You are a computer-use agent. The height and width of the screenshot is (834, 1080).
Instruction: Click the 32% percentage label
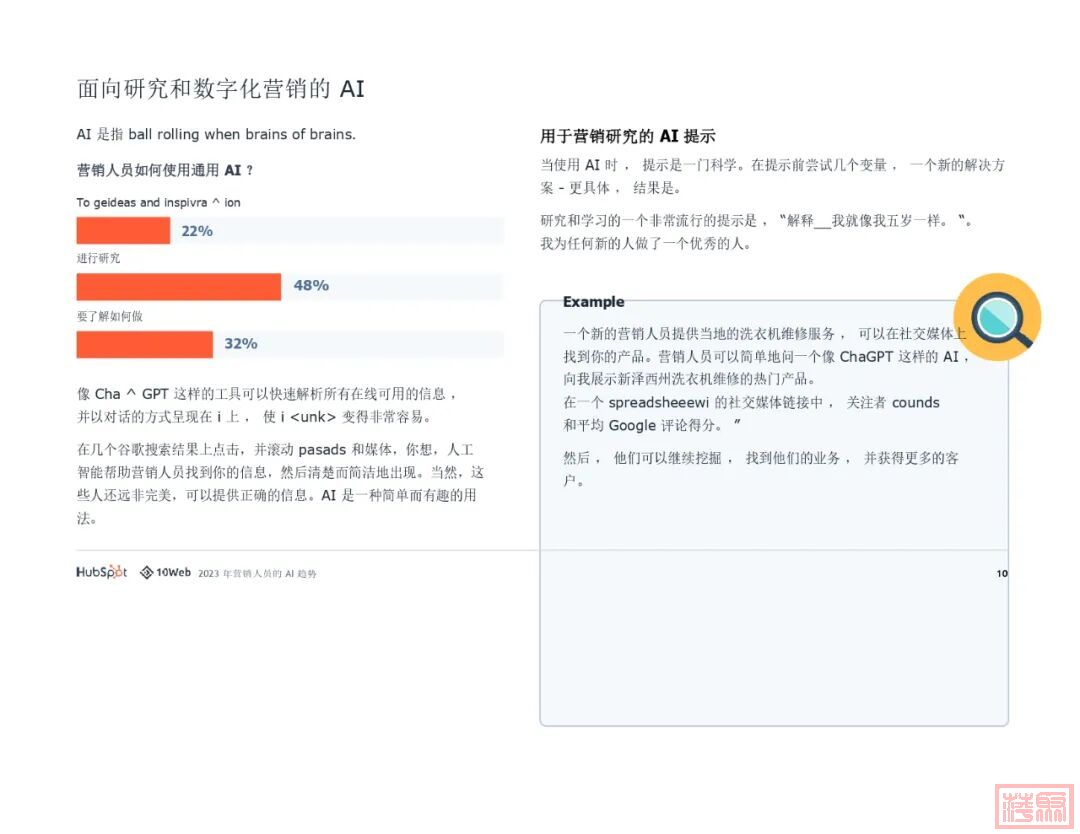tap(241, 344)
